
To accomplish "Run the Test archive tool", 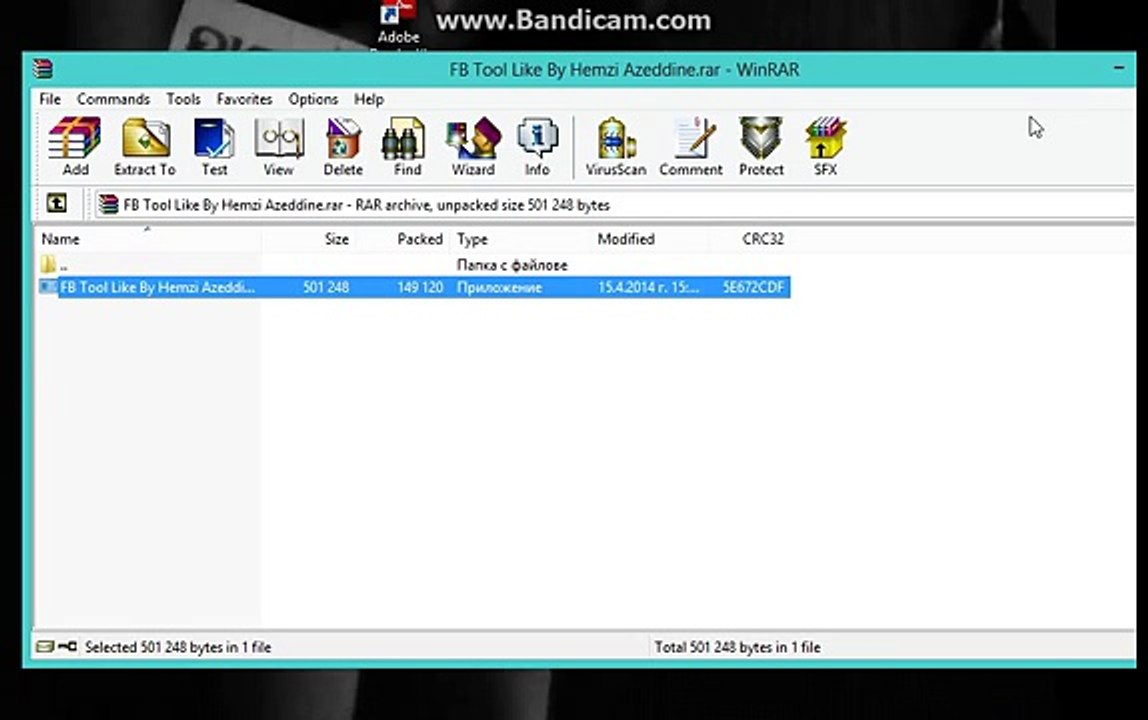I will [x=214, y=146].
